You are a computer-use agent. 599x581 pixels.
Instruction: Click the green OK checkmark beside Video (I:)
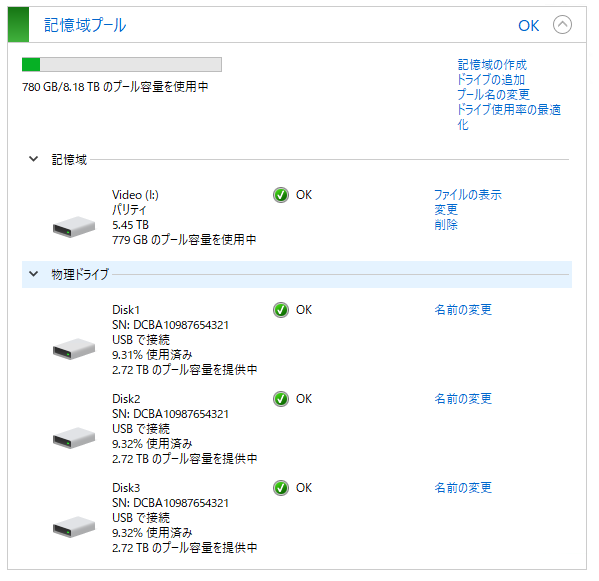(281, 195)
